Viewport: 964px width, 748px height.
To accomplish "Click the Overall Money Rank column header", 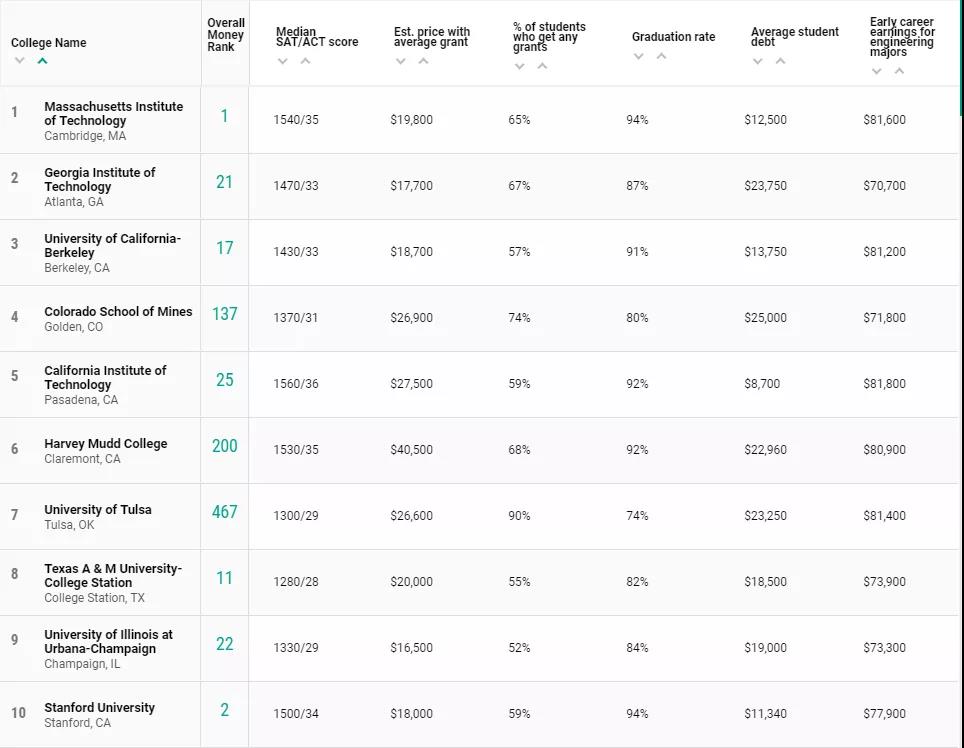I will [x=225, y=35].
